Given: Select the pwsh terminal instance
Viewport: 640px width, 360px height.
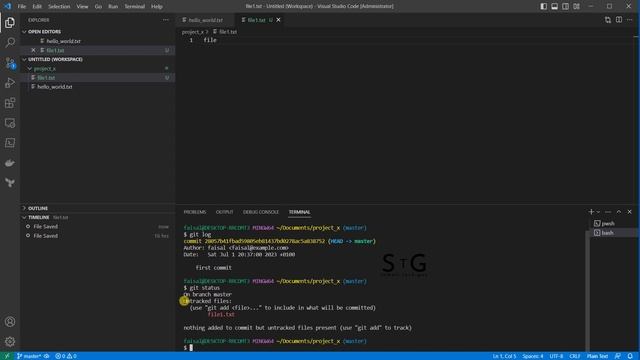Looking at the screenshot, I should (x=608, y=223).
